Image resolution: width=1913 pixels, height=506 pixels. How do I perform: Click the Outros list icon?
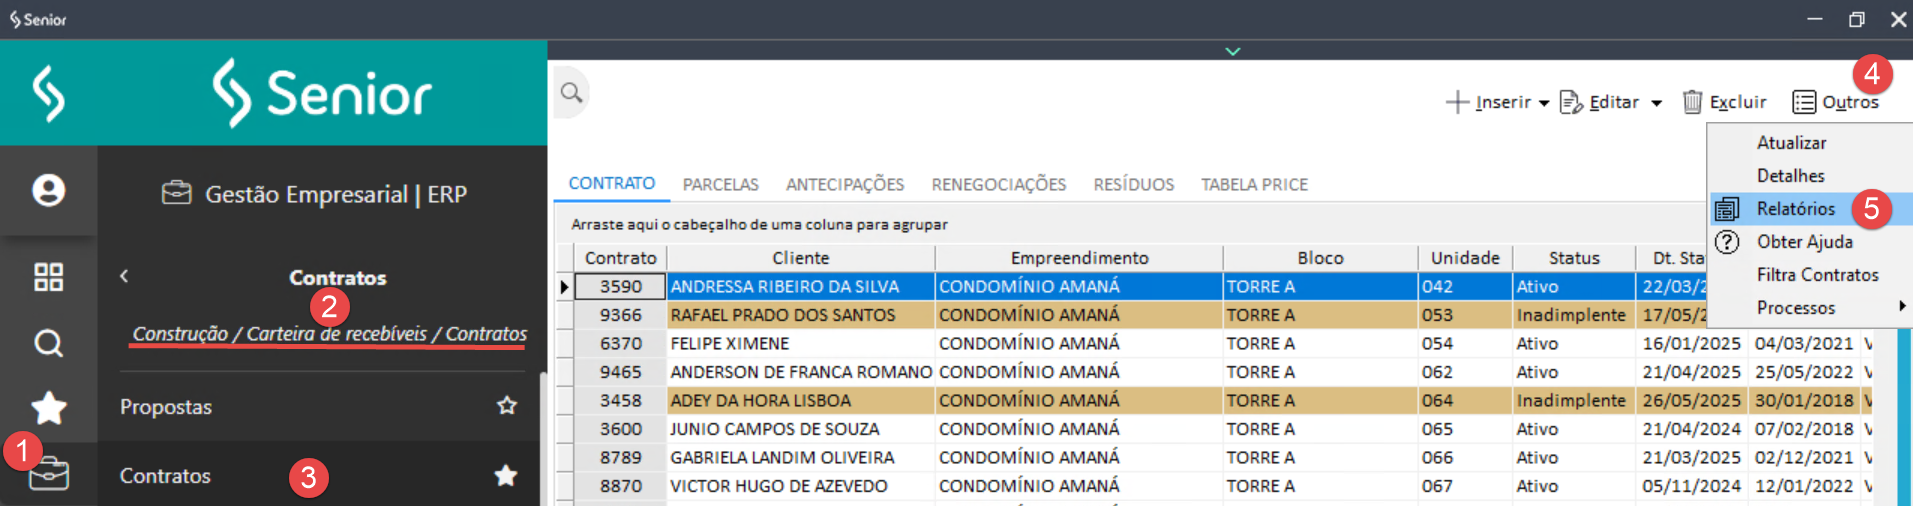tap(1804, 102)
